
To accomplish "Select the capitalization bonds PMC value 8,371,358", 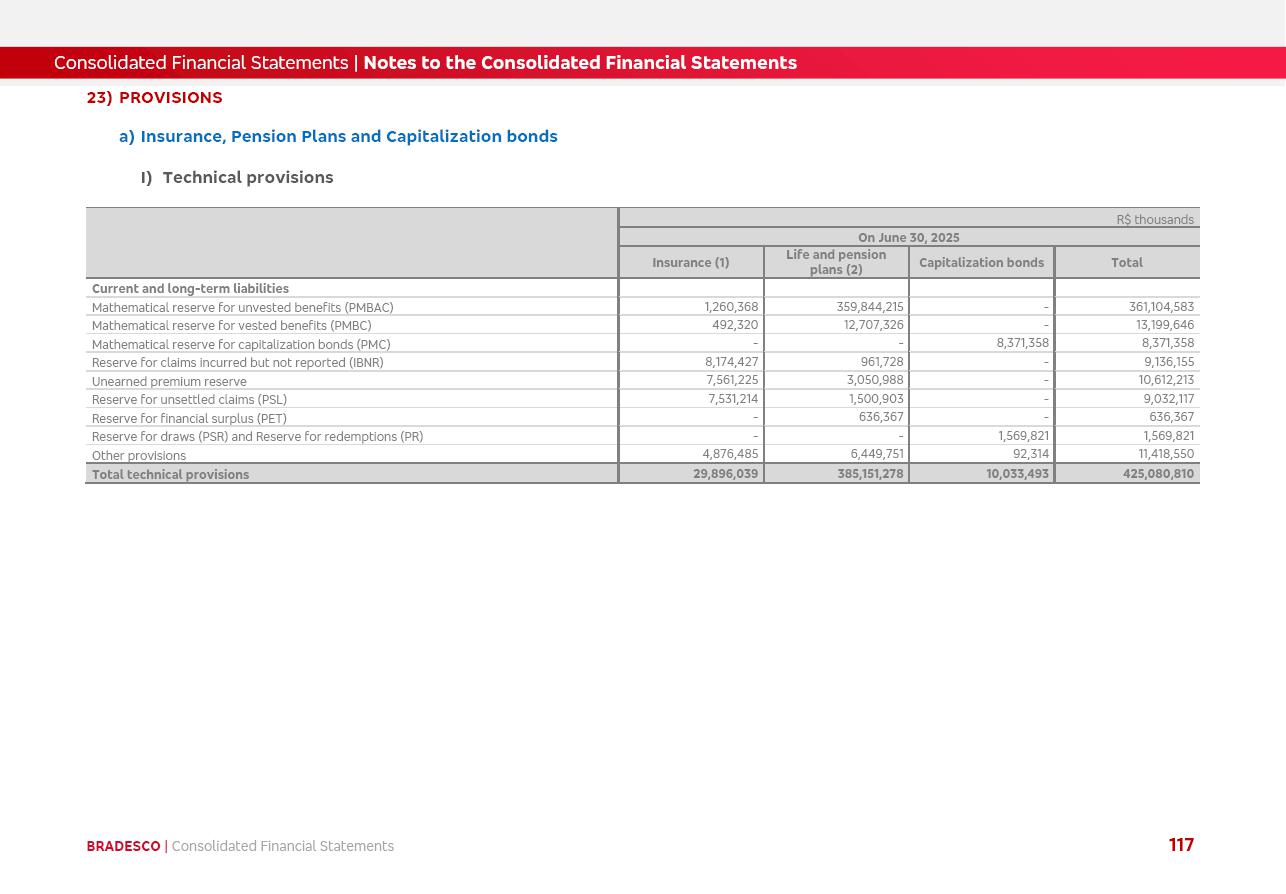I will 1022,343.
